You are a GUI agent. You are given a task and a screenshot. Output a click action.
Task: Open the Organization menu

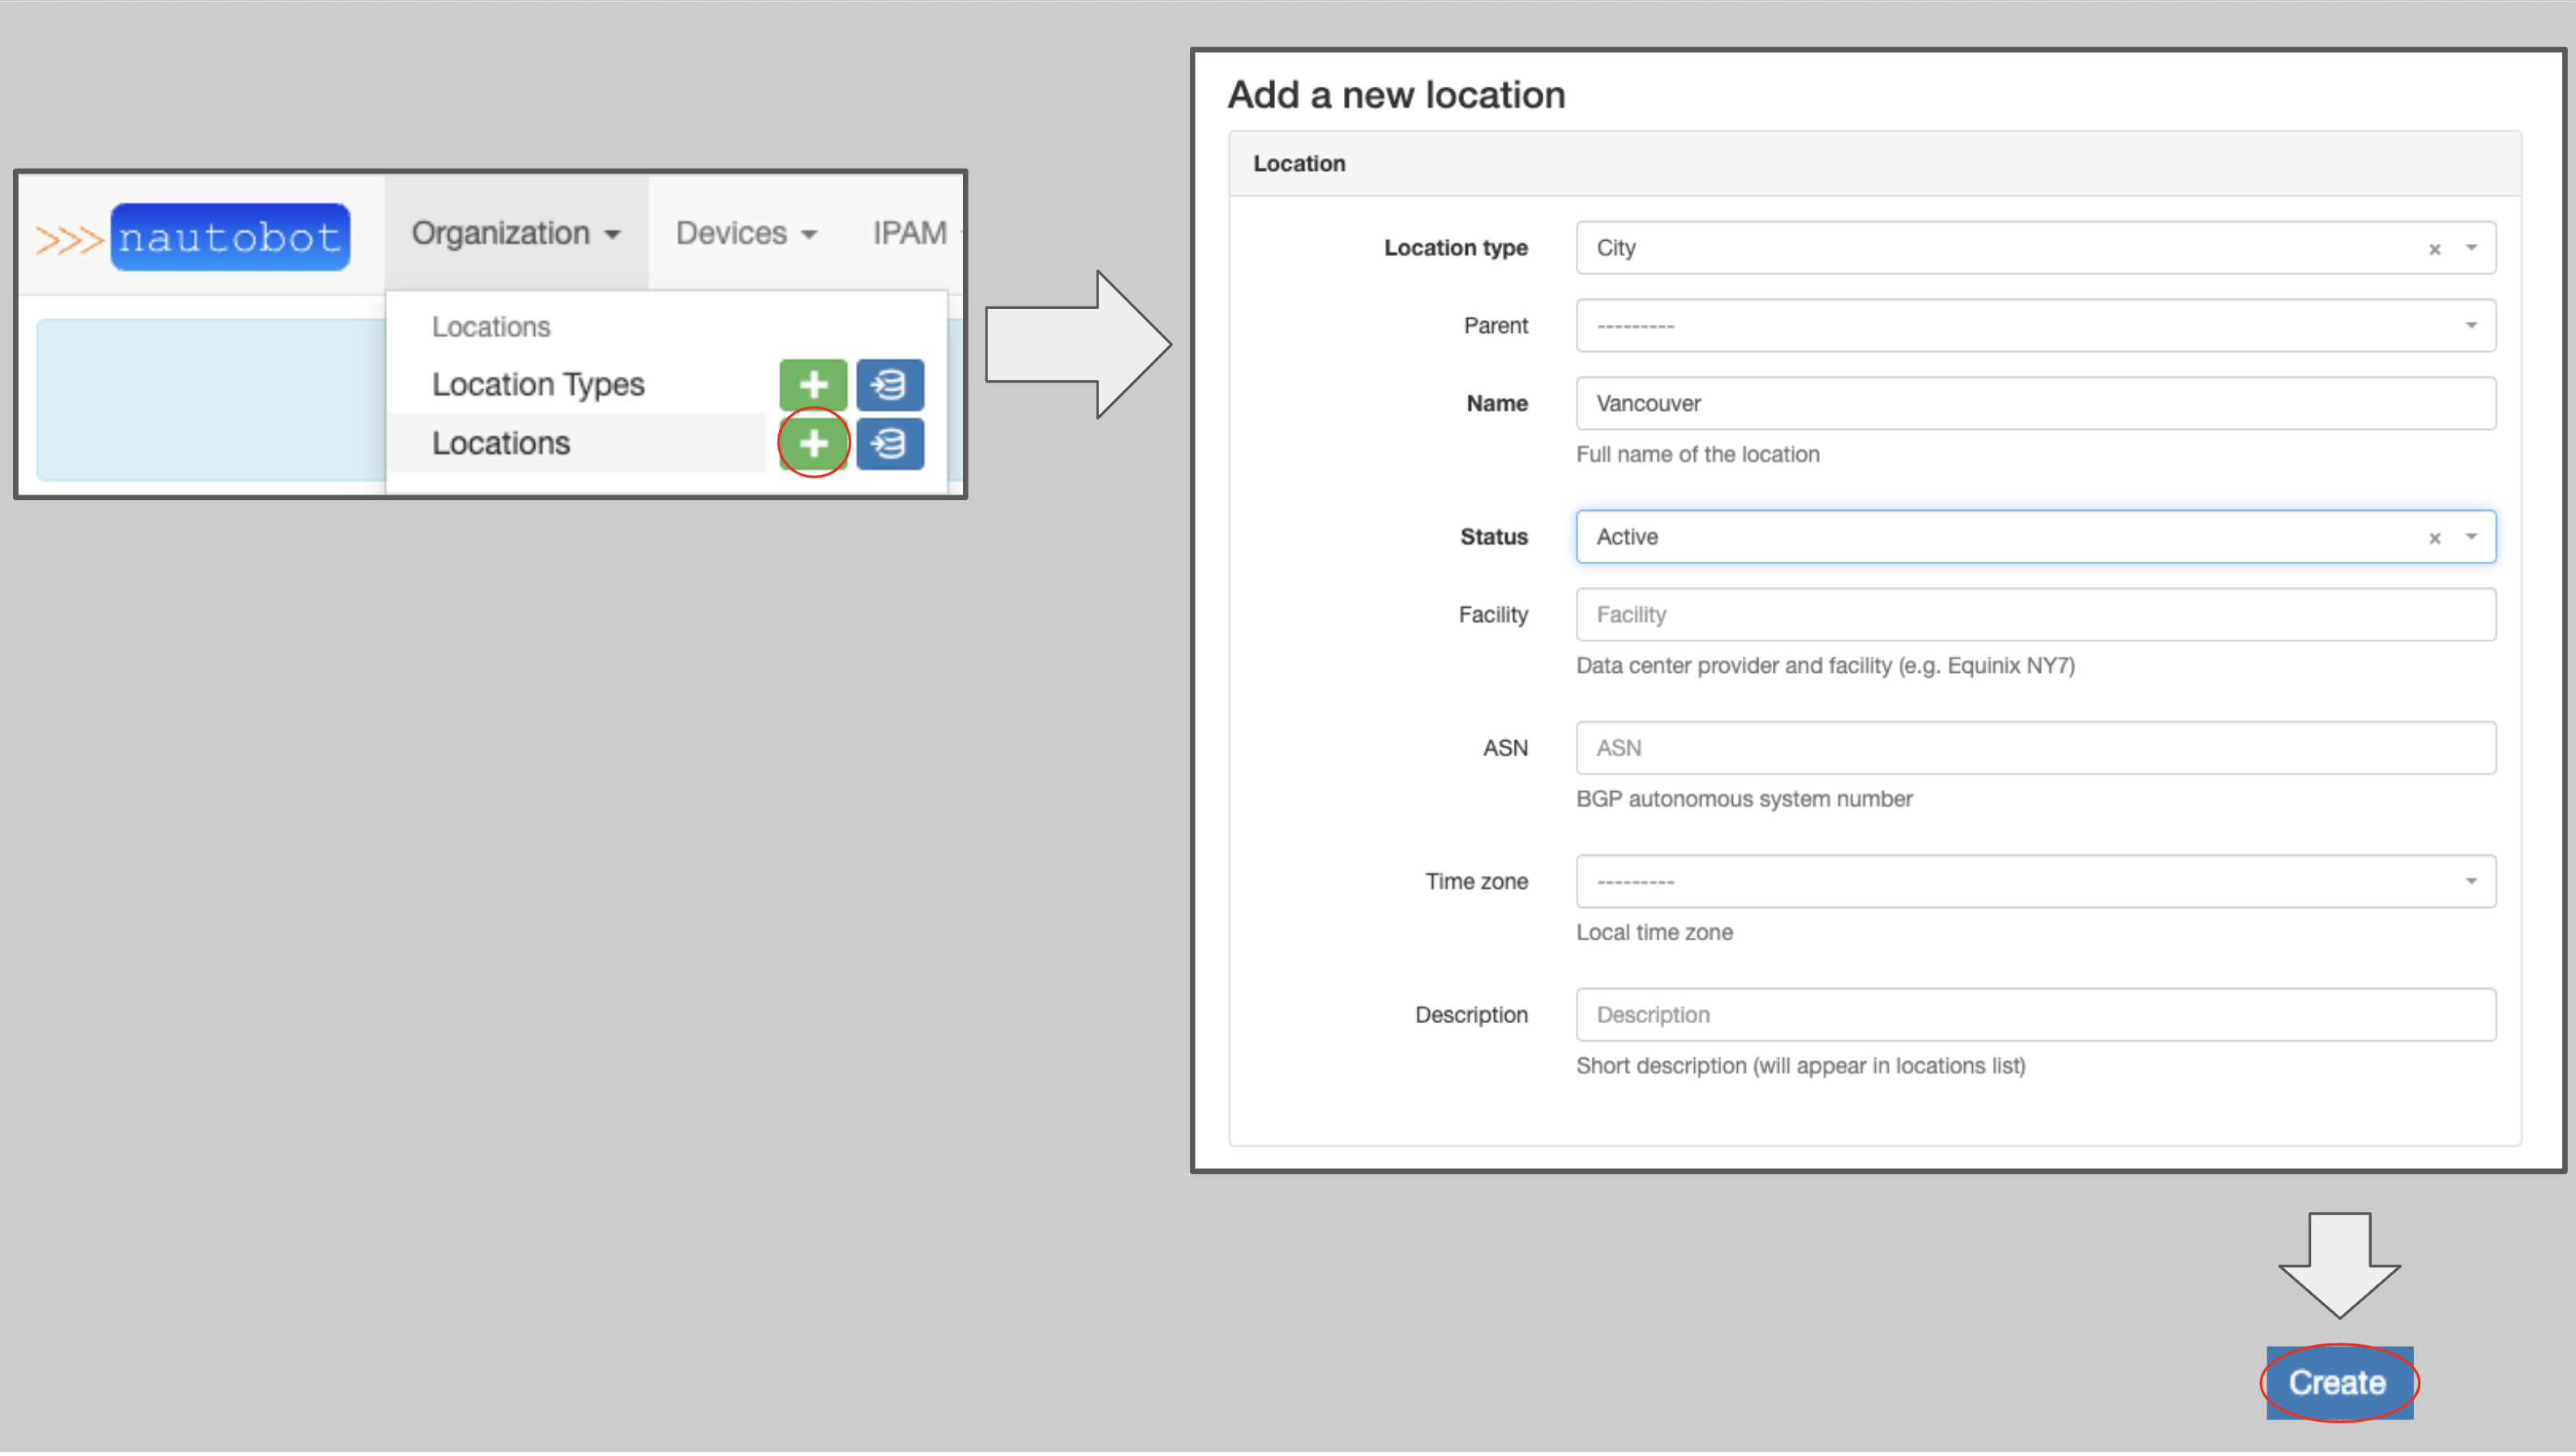(511, 232)
